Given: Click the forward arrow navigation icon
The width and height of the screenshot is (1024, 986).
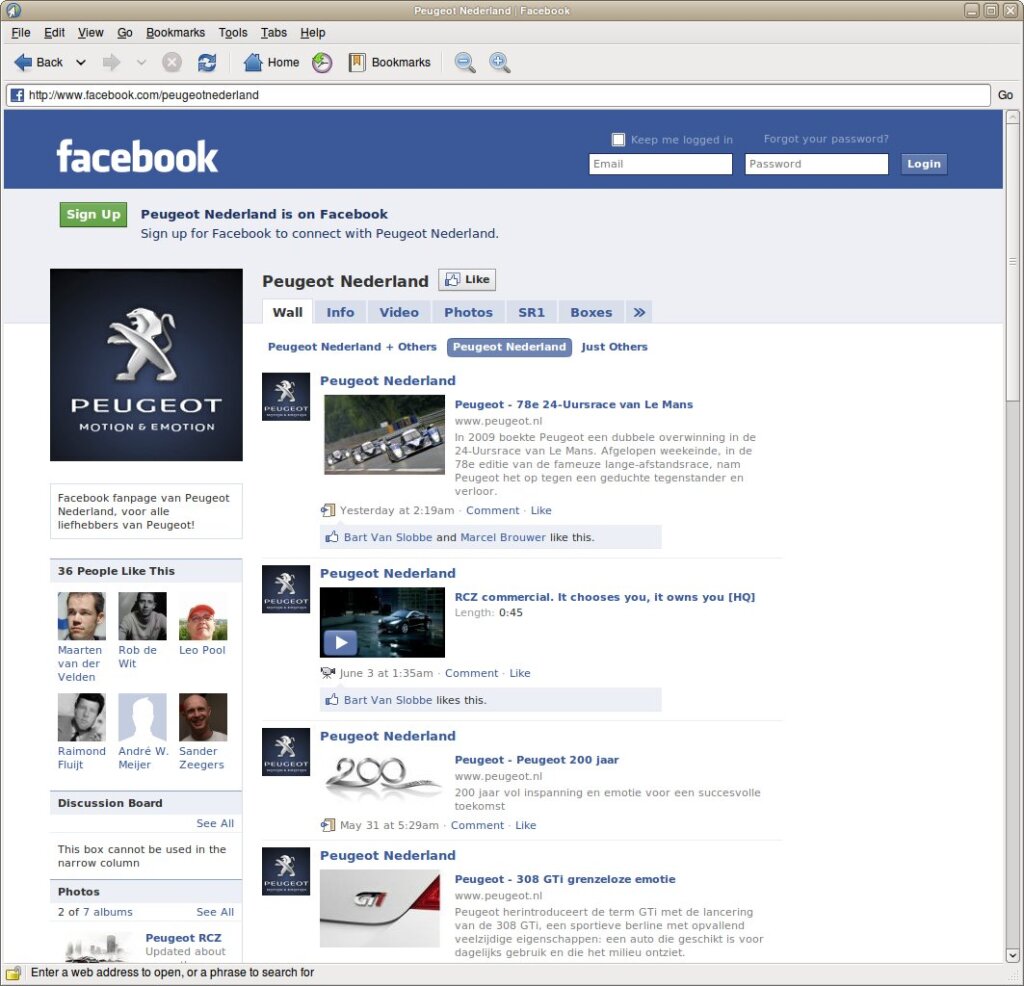Looking at the screenshot, I should [x=111, y=62].
